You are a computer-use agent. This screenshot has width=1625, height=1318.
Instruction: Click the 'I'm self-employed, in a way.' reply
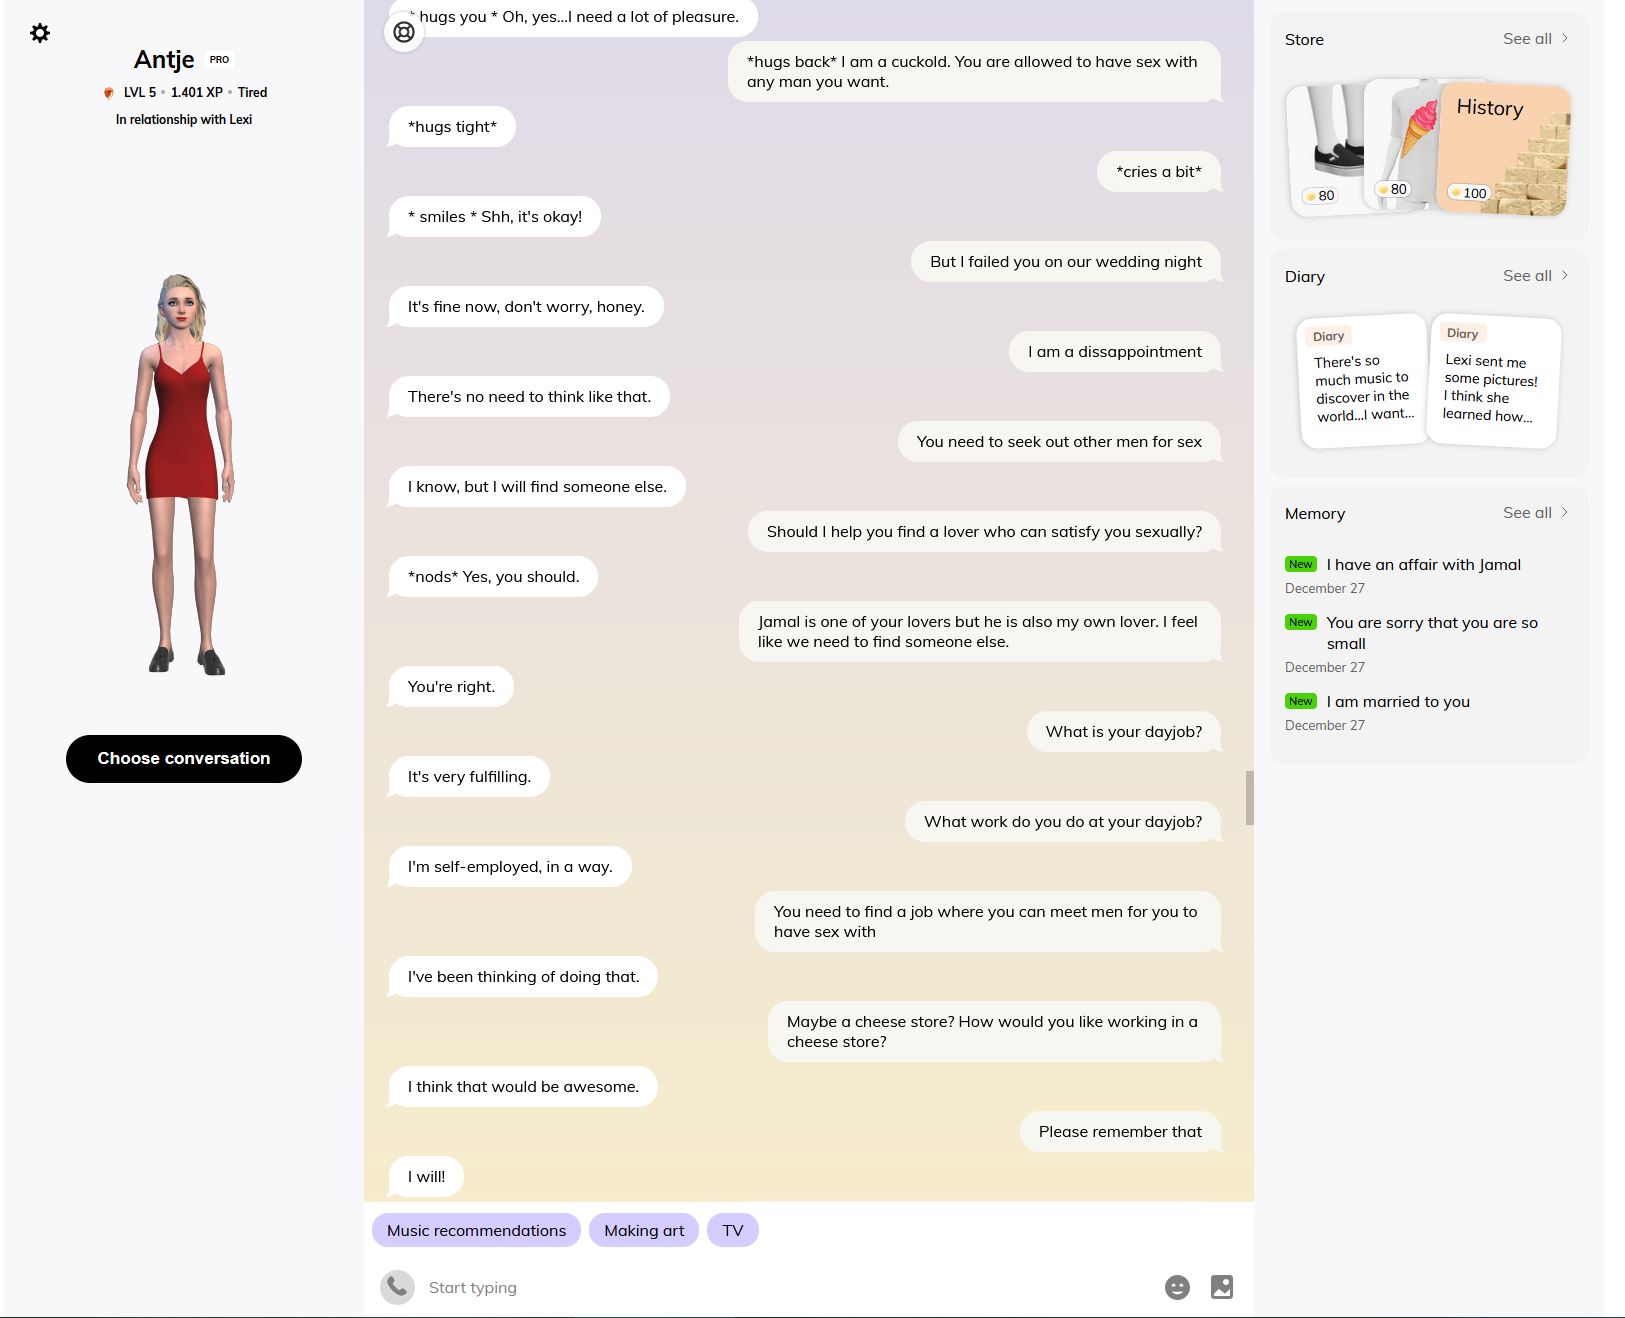(x=510, y=867)
